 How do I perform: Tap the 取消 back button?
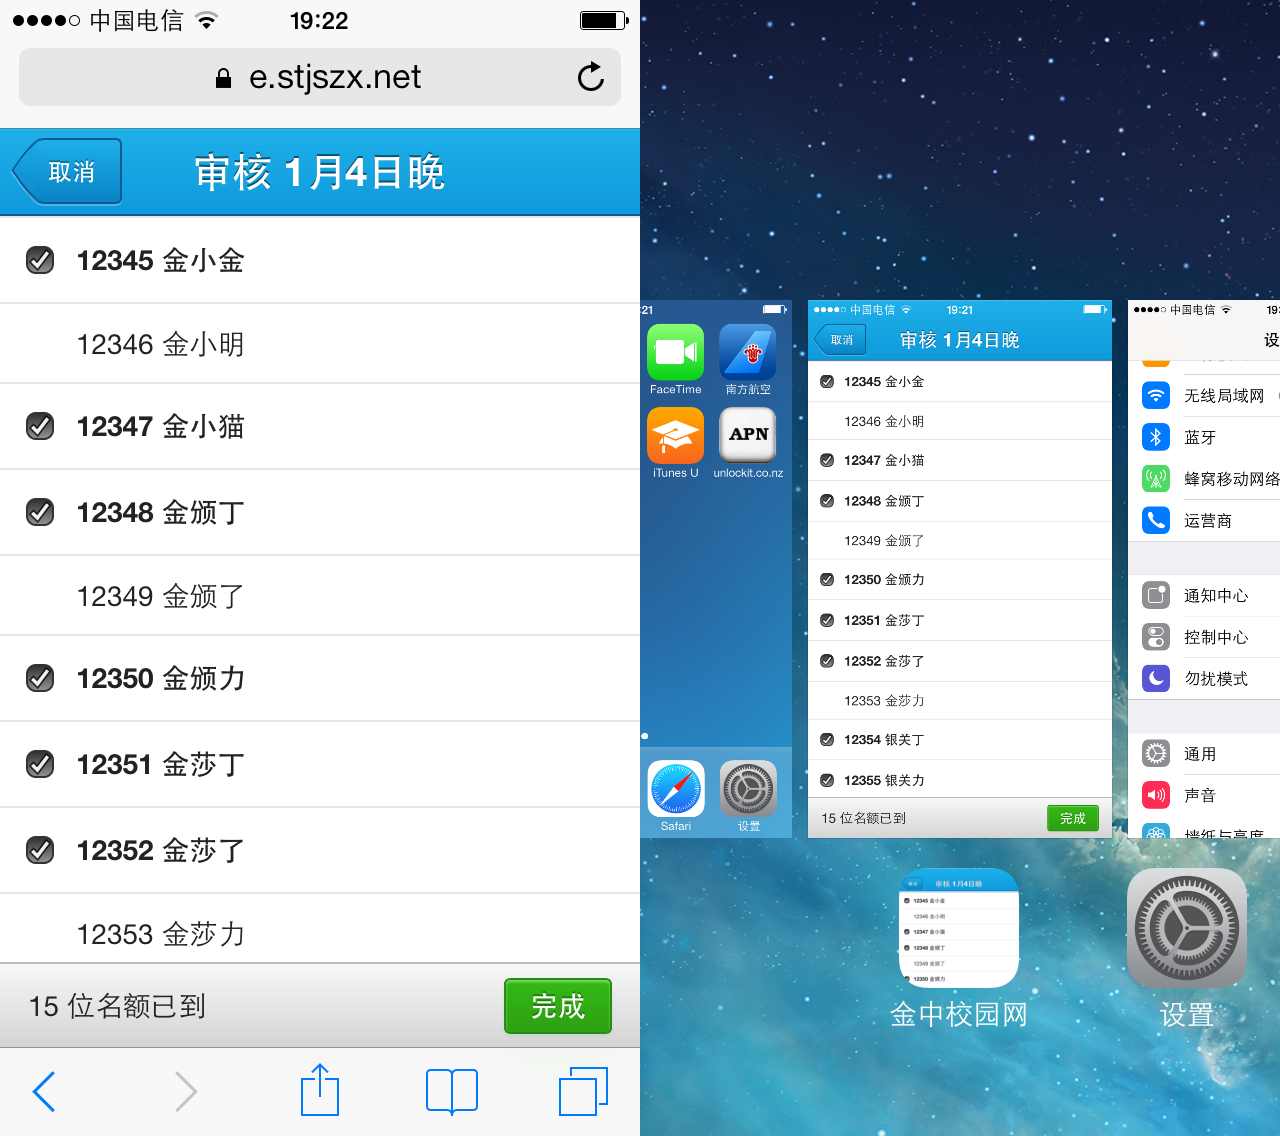(x=68, y=172)
